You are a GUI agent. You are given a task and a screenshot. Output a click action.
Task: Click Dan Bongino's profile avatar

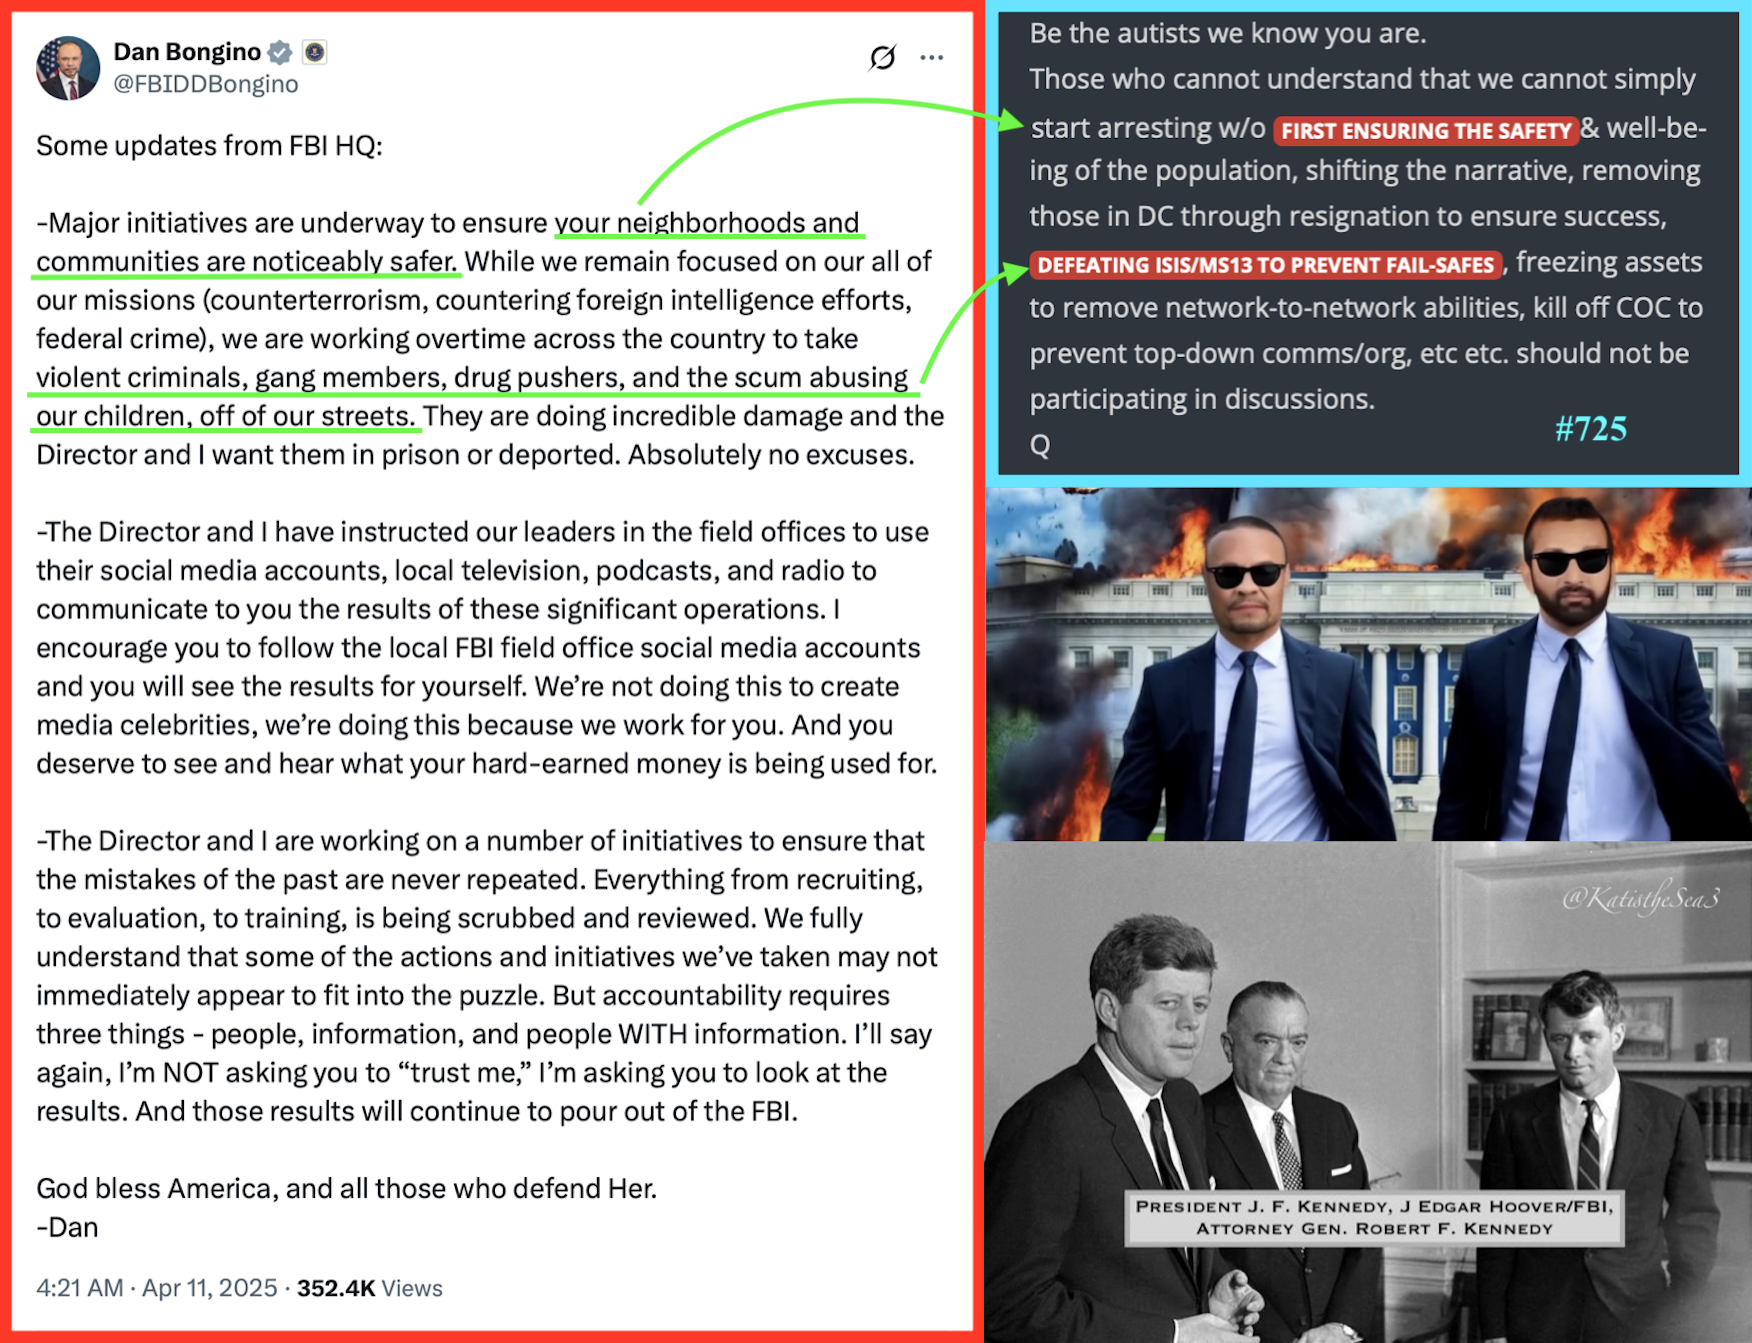[x=68, y=68]
